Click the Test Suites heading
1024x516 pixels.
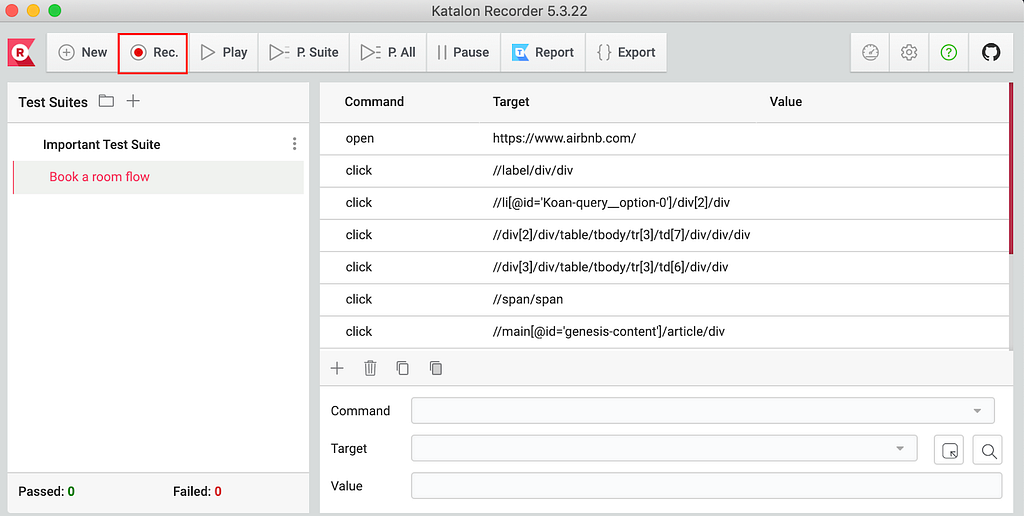tap(53, 102)
